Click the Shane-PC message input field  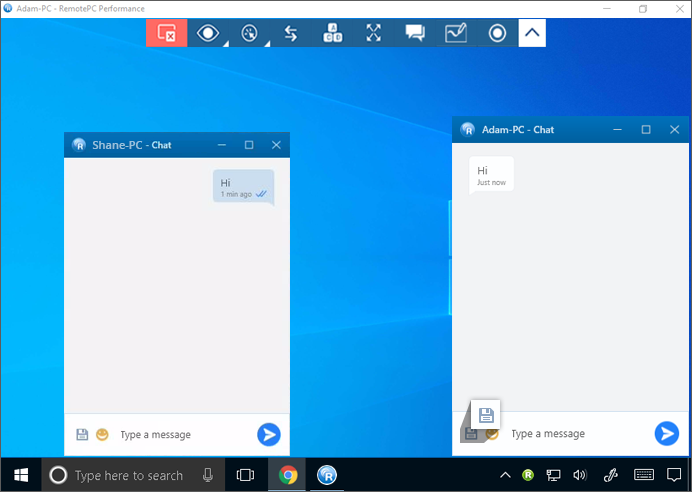click(180, 434)
